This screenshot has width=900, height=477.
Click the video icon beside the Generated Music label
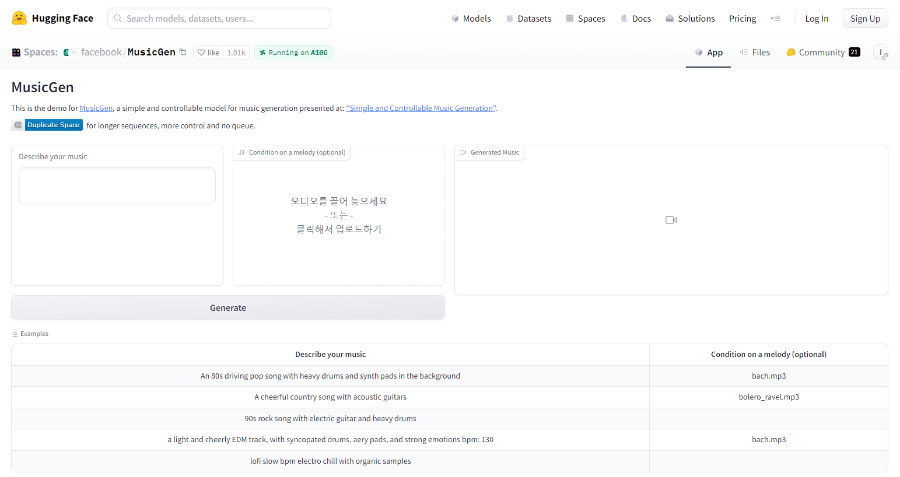tap(463, 153)
